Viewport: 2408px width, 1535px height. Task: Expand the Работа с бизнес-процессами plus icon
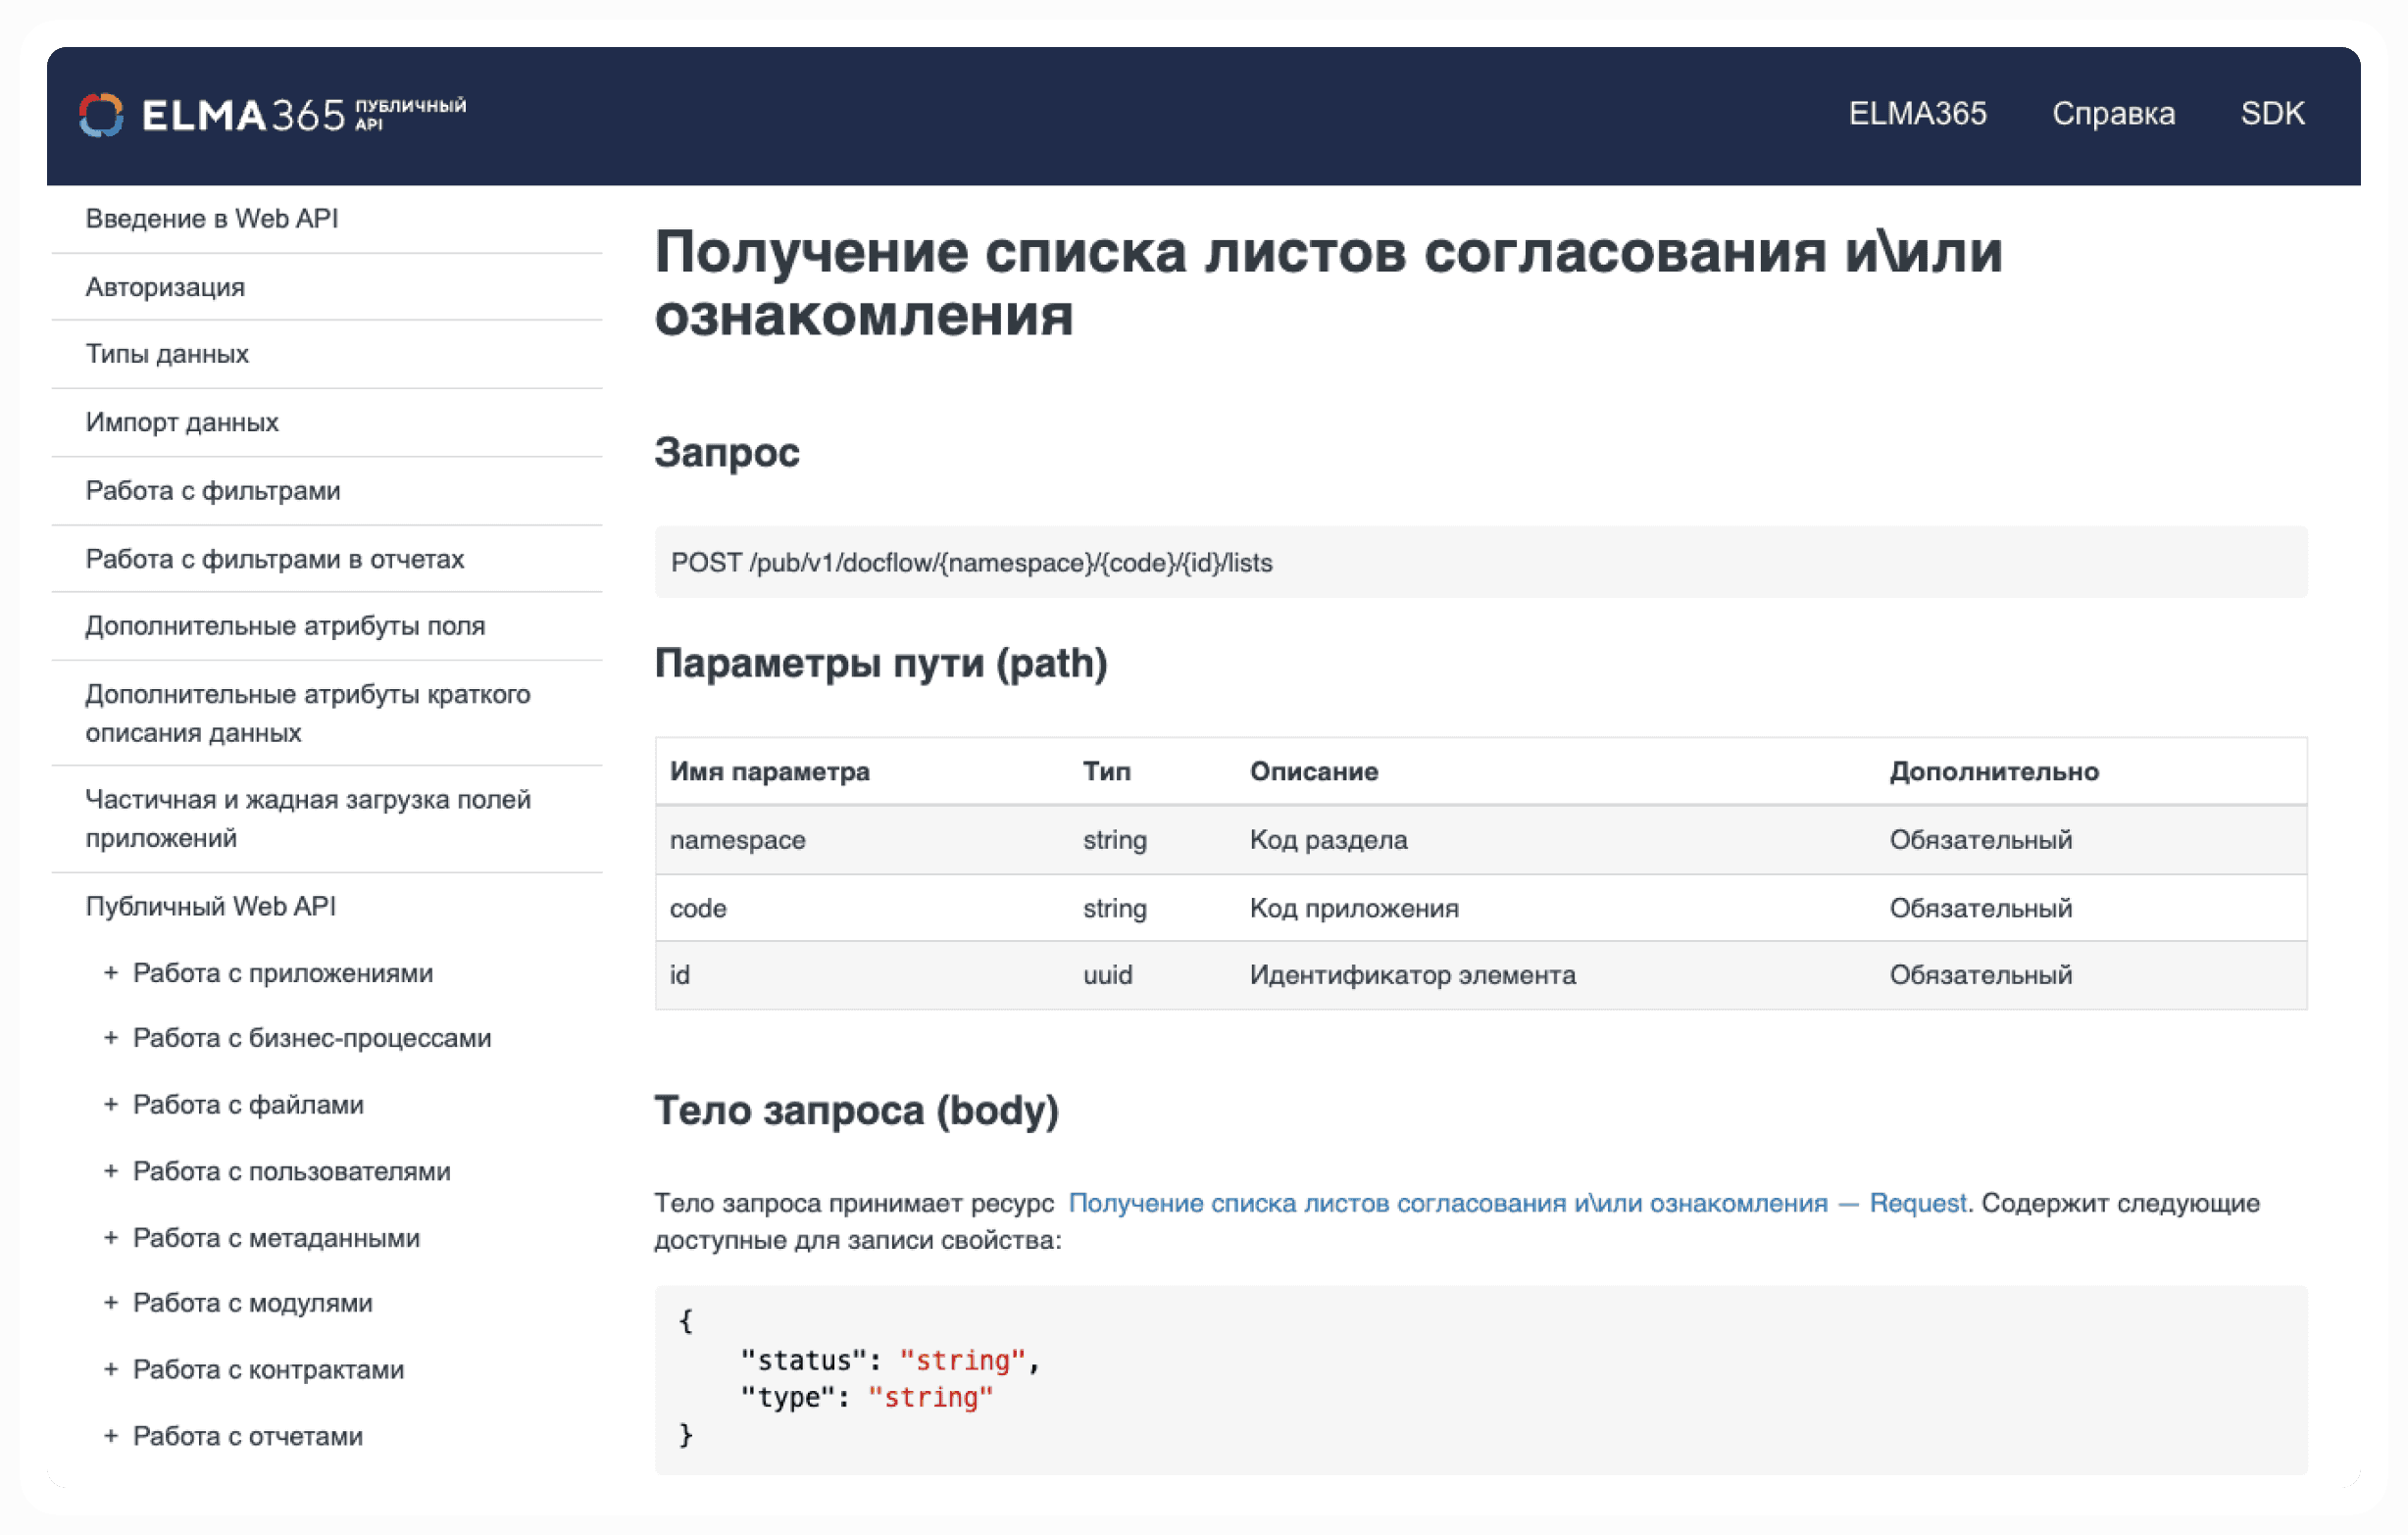pos(111,1038)
